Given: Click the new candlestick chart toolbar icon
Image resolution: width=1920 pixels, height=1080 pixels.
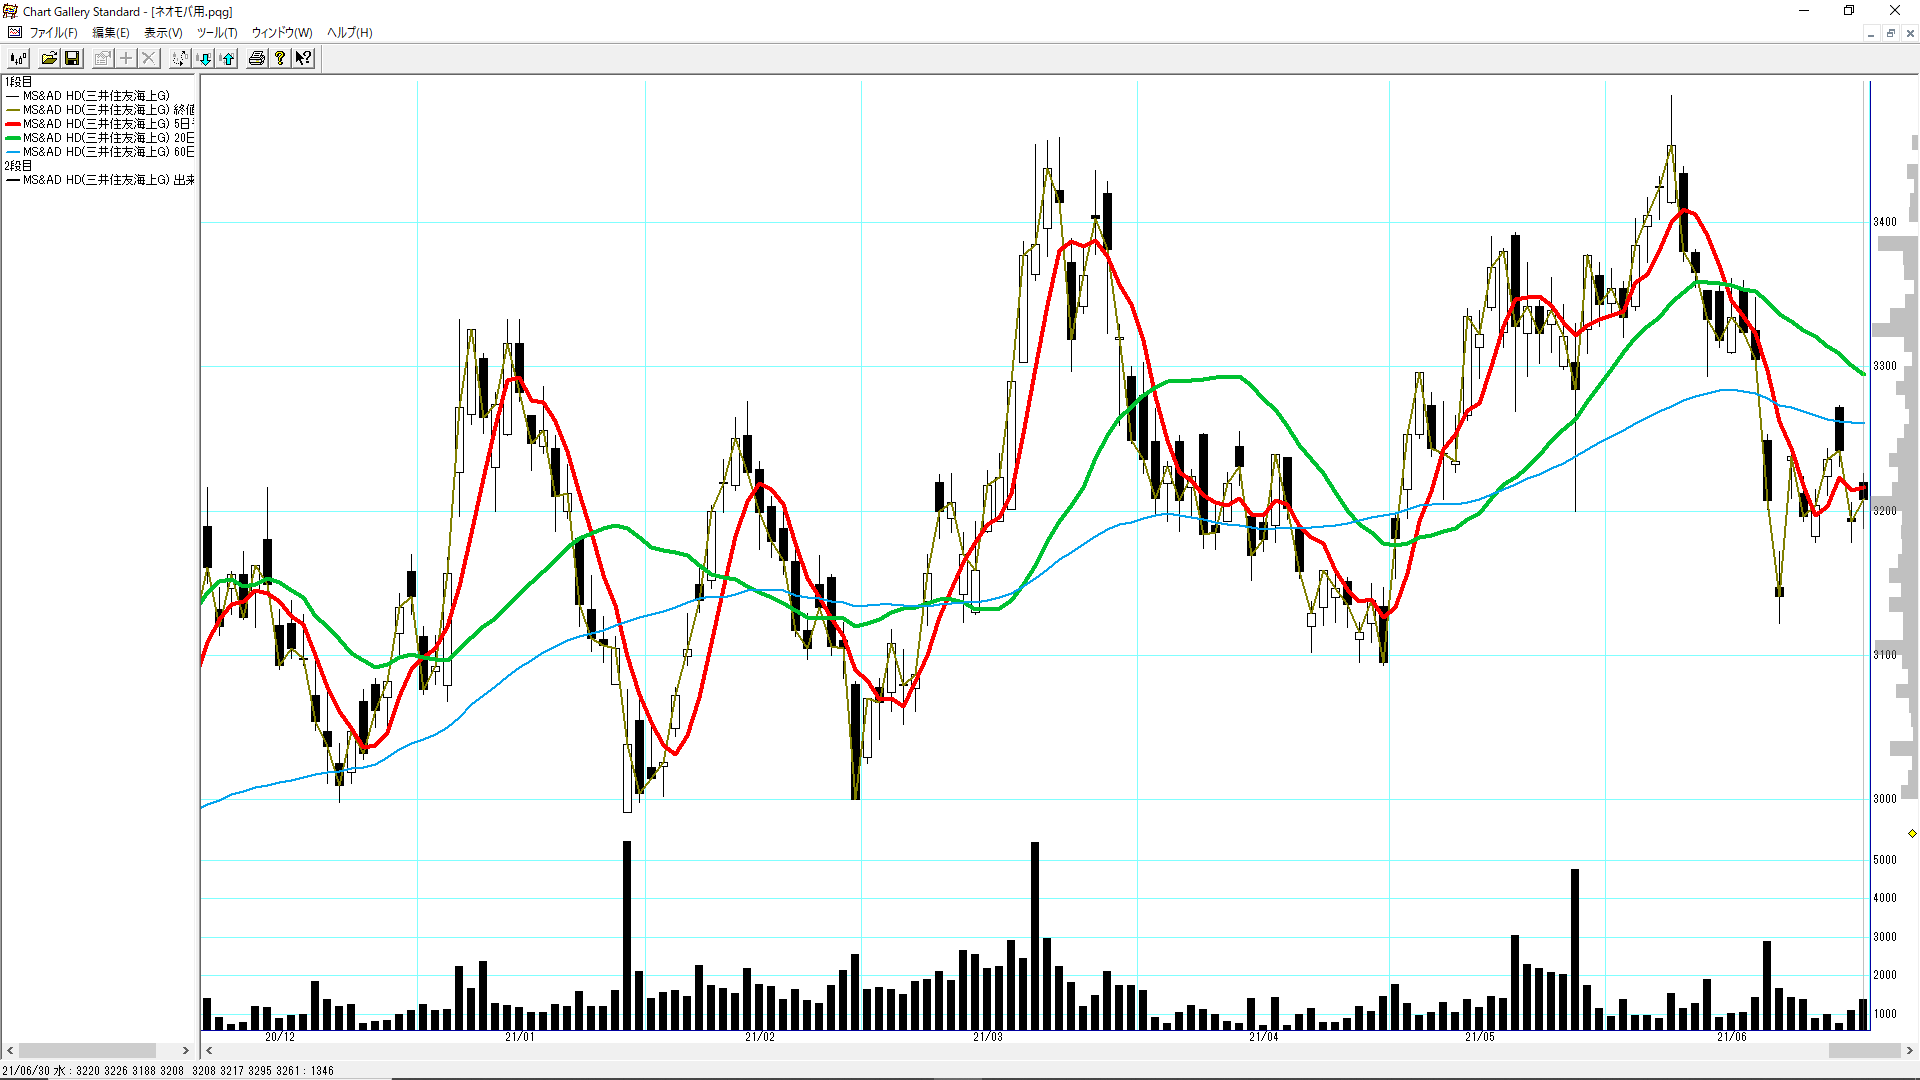Looking at the screenshot, I should pos(18,58).
